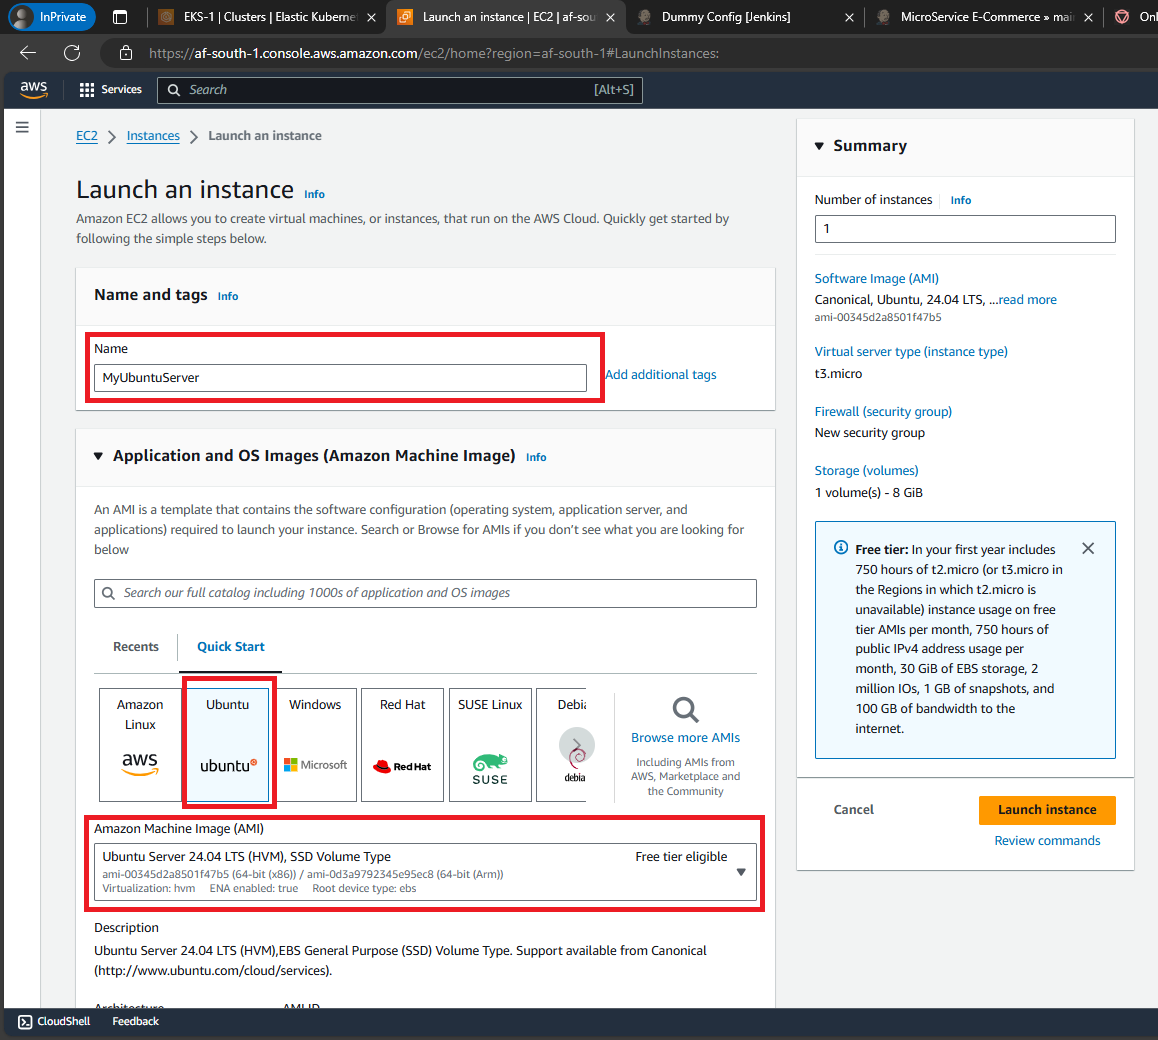The height and width of the screenshot is (1040, 1158).
Task: Open Storage (volumes) summary link
Action: (866, 471)
